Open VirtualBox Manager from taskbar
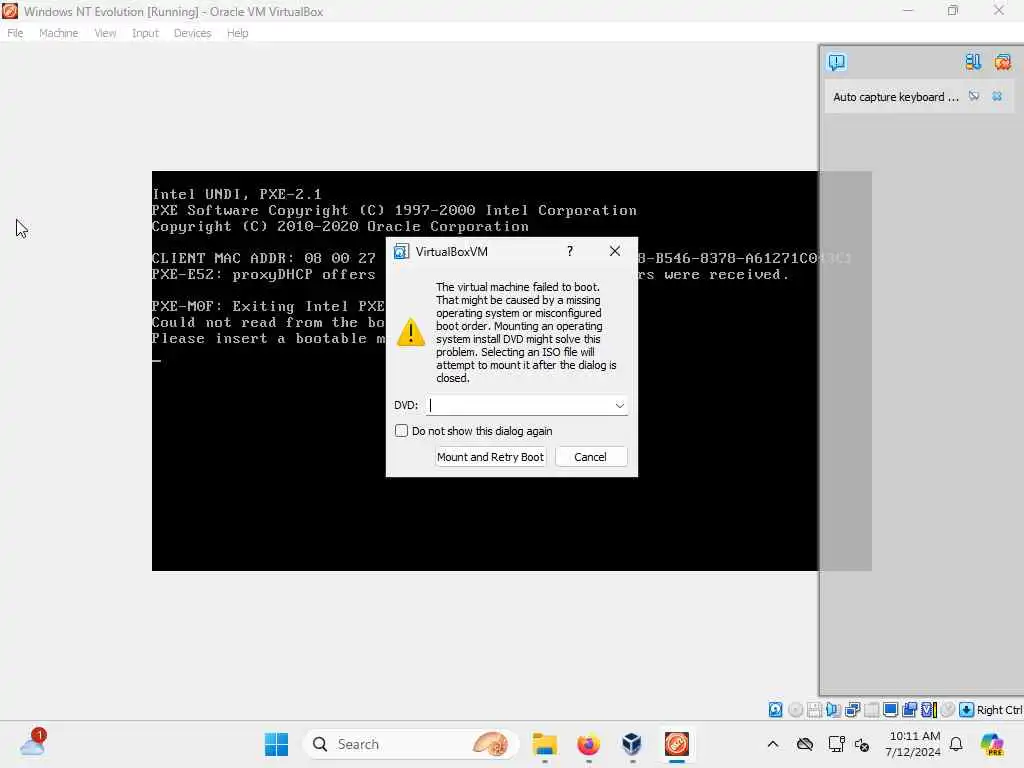 [x=632, y=744]
